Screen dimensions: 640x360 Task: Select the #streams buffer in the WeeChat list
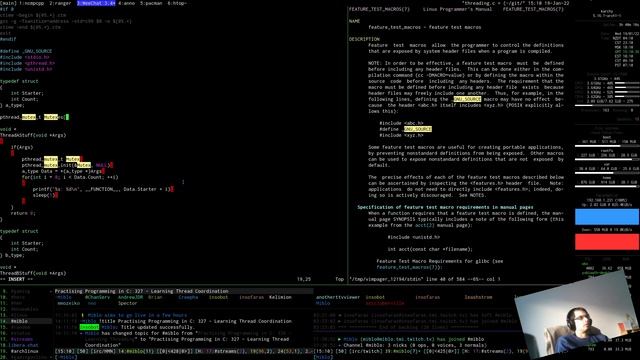pos(22,339)
